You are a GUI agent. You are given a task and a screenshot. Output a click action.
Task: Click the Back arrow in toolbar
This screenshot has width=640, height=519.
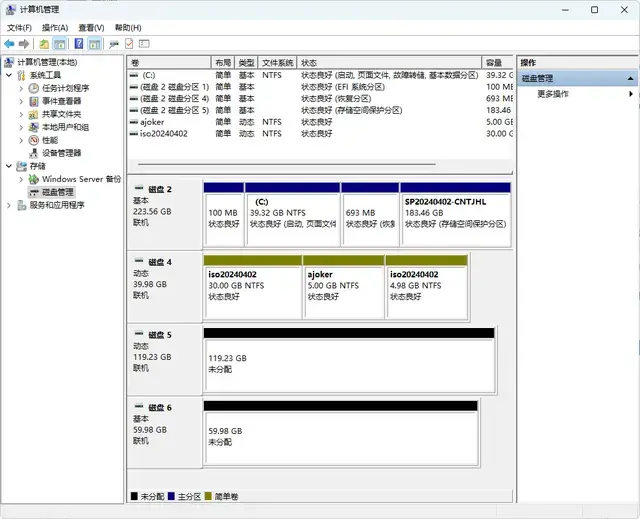[9, 44]
